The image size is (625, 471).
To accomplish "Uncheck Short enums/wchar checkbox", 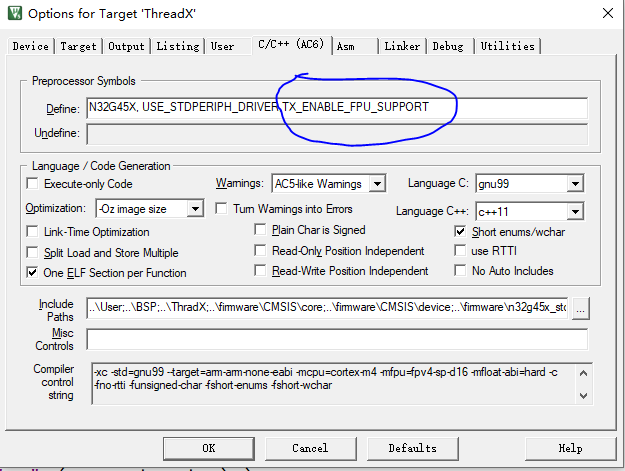I will (460, 232).
